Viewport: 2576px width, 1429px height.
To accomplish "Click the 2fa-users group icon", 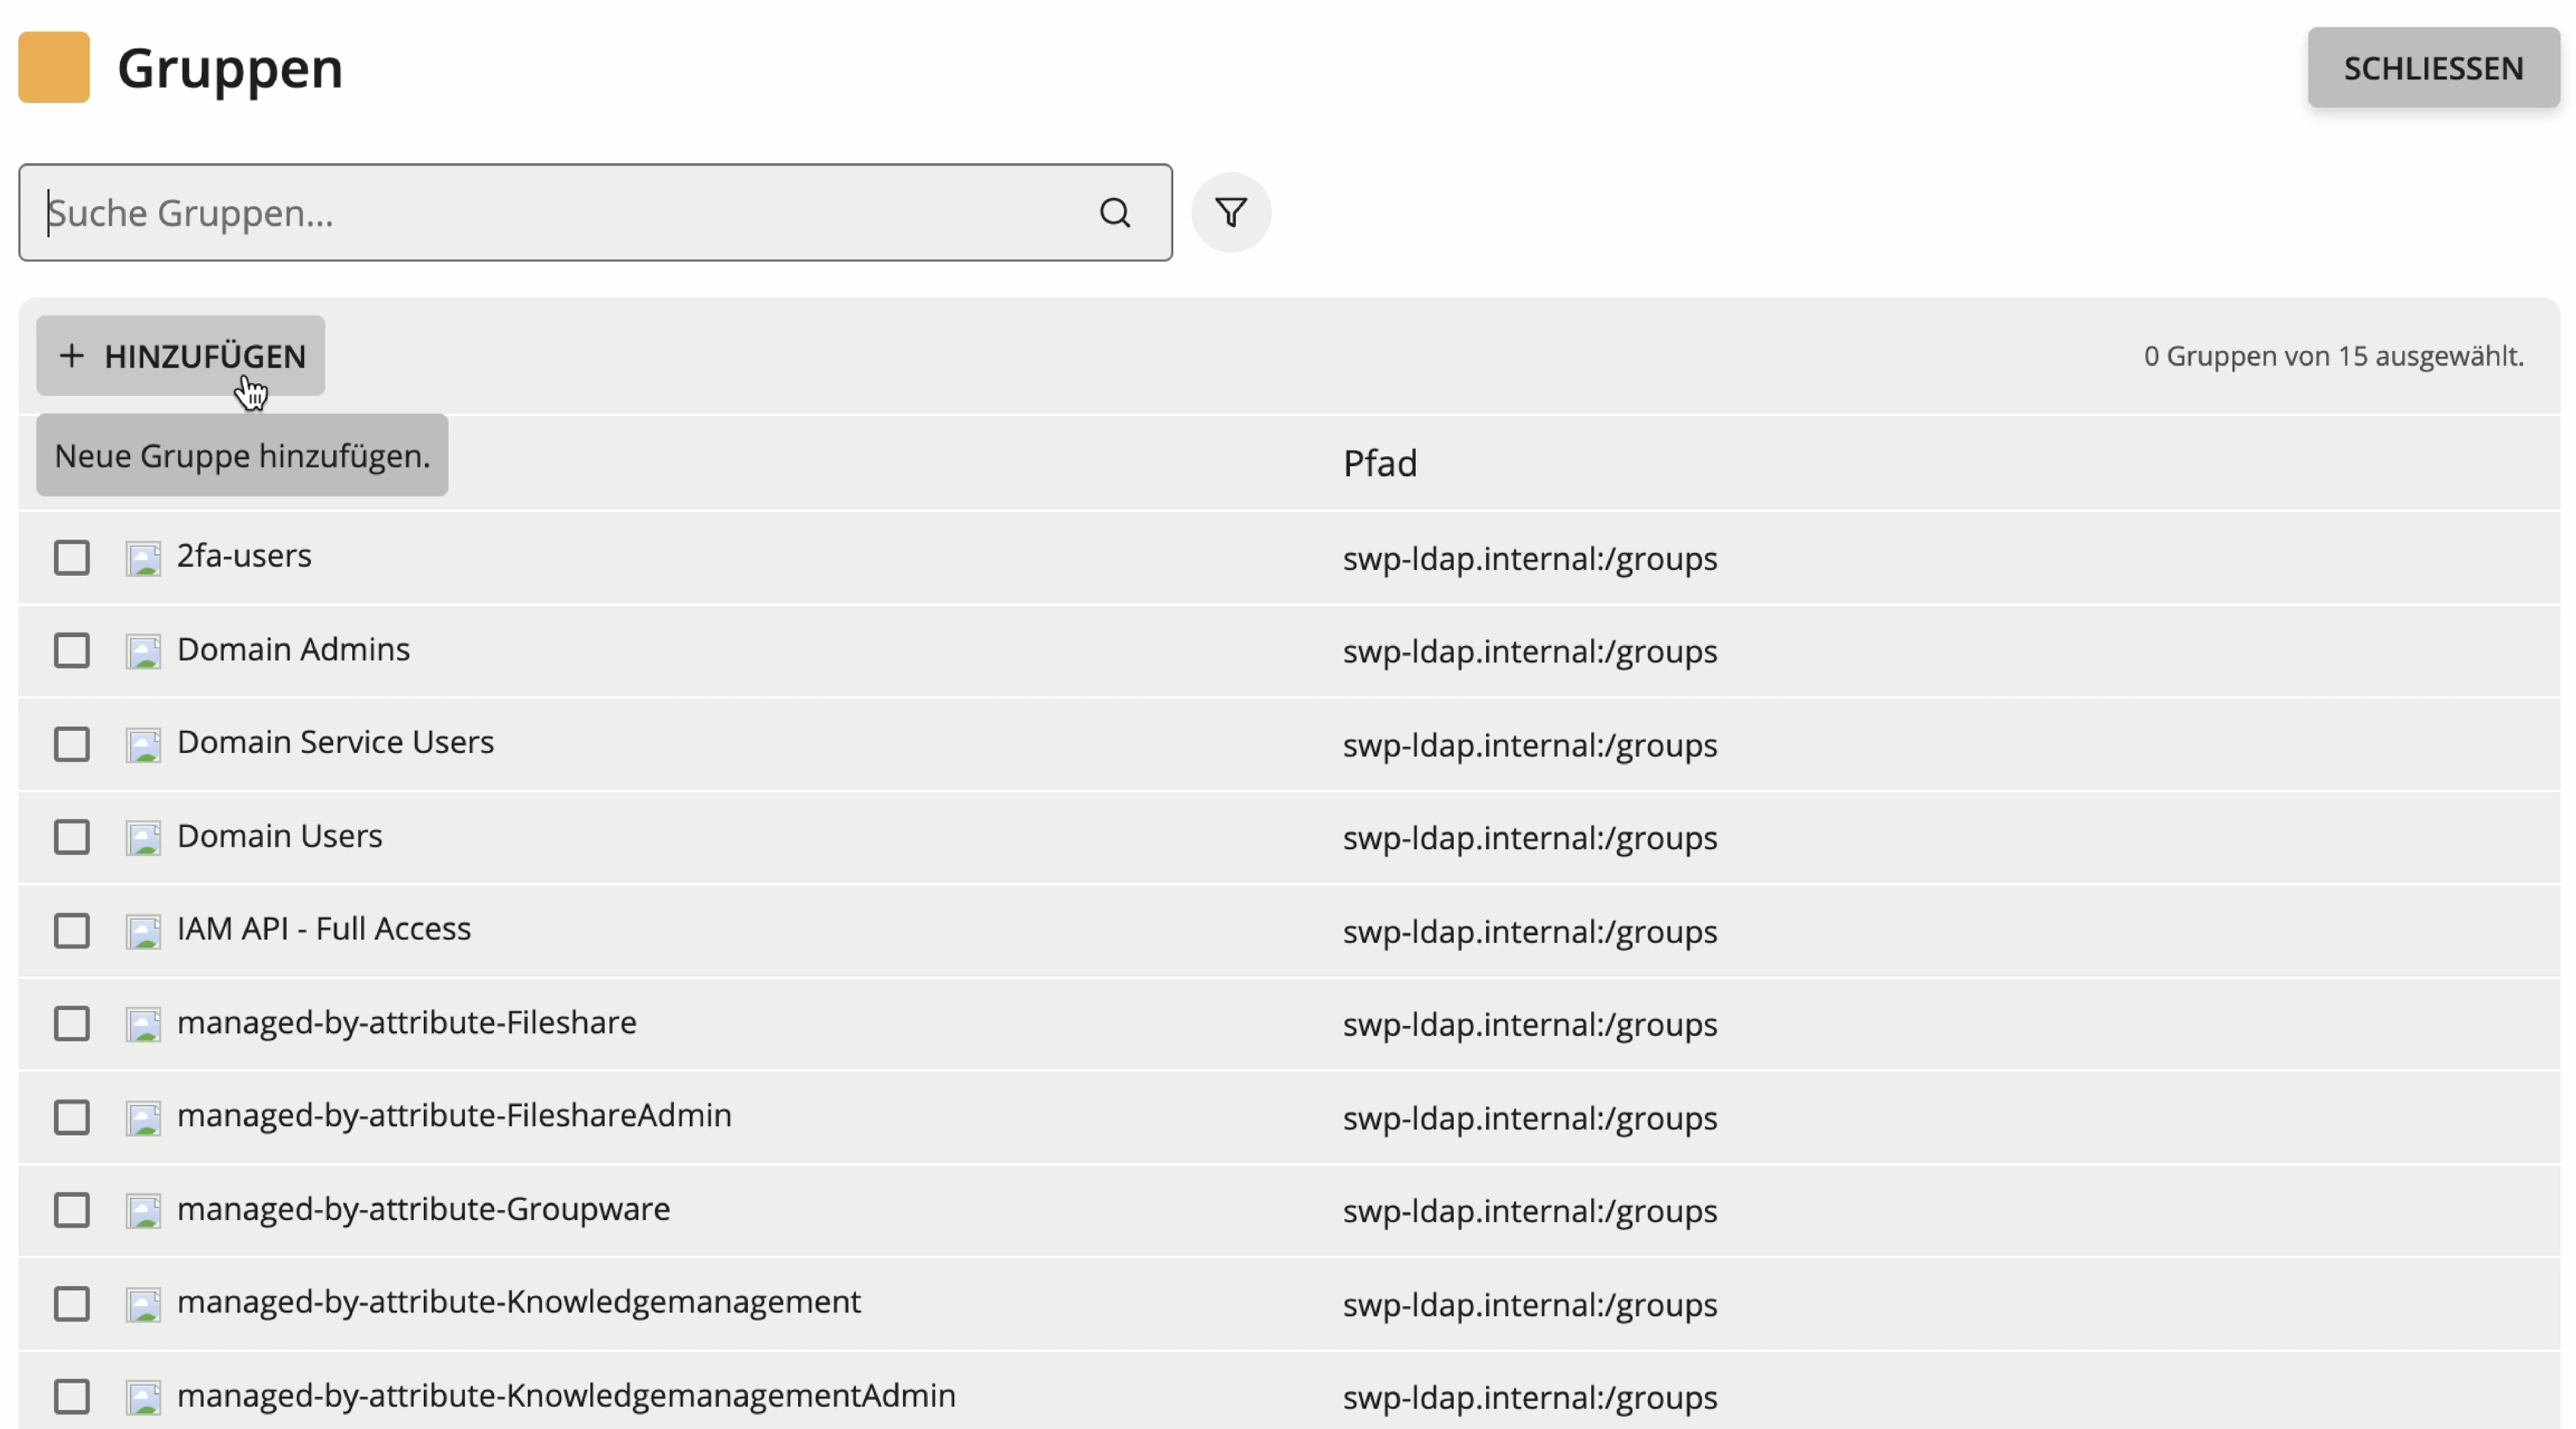I will (x=143, y=558).
